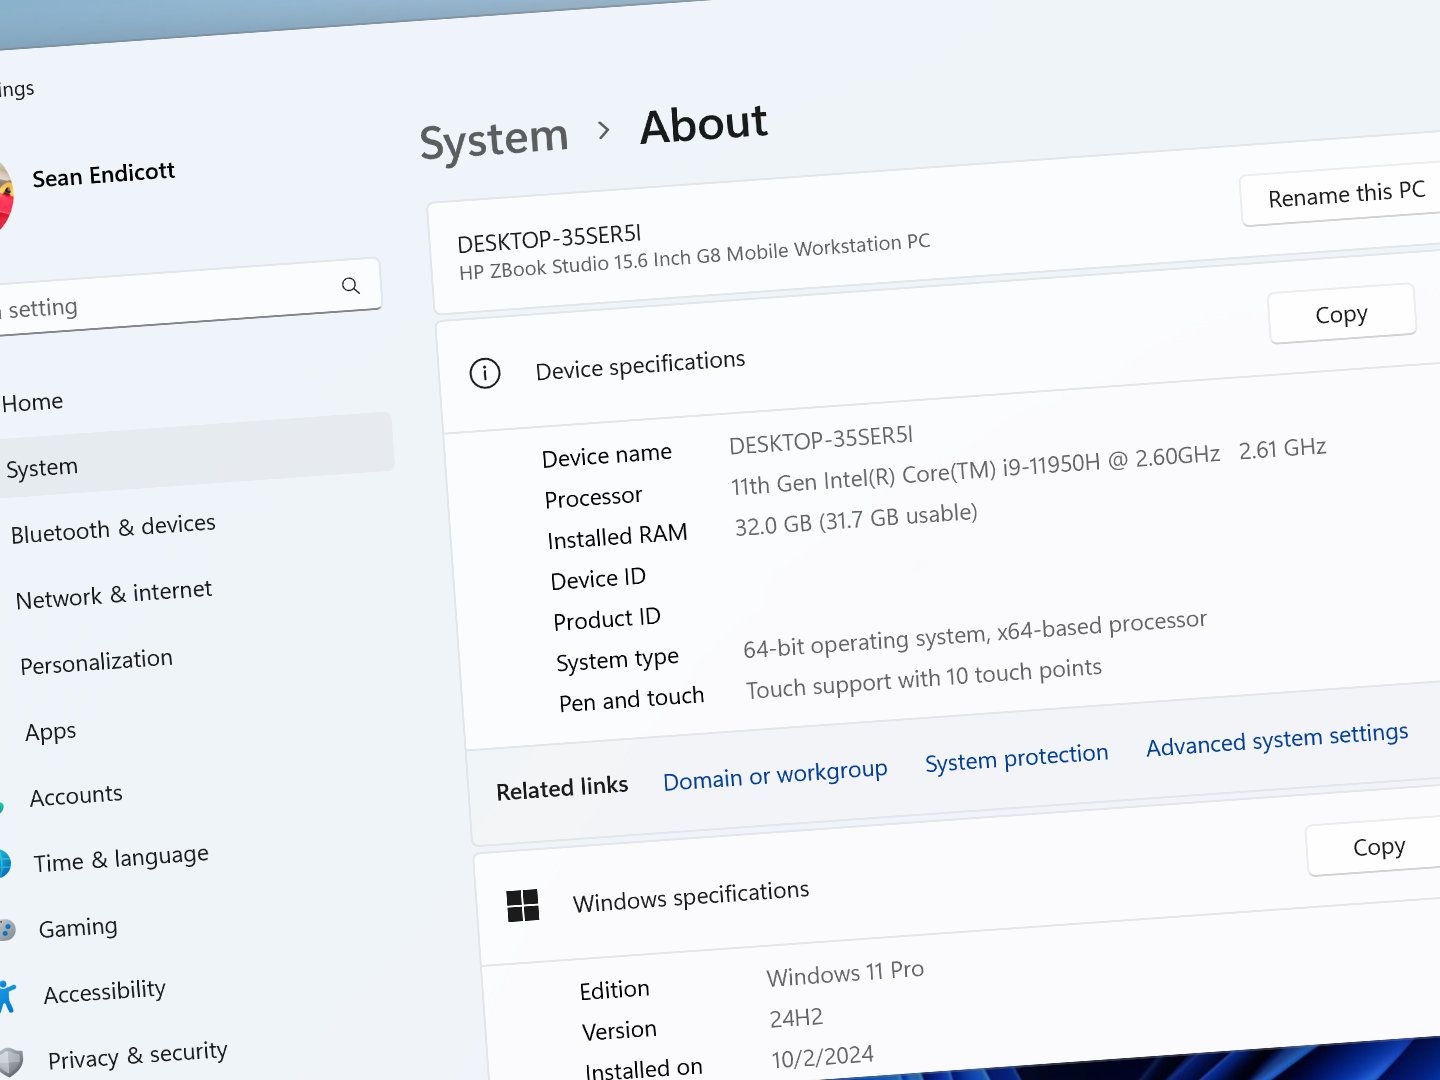Open Personalization settings

tap(96, 661)
